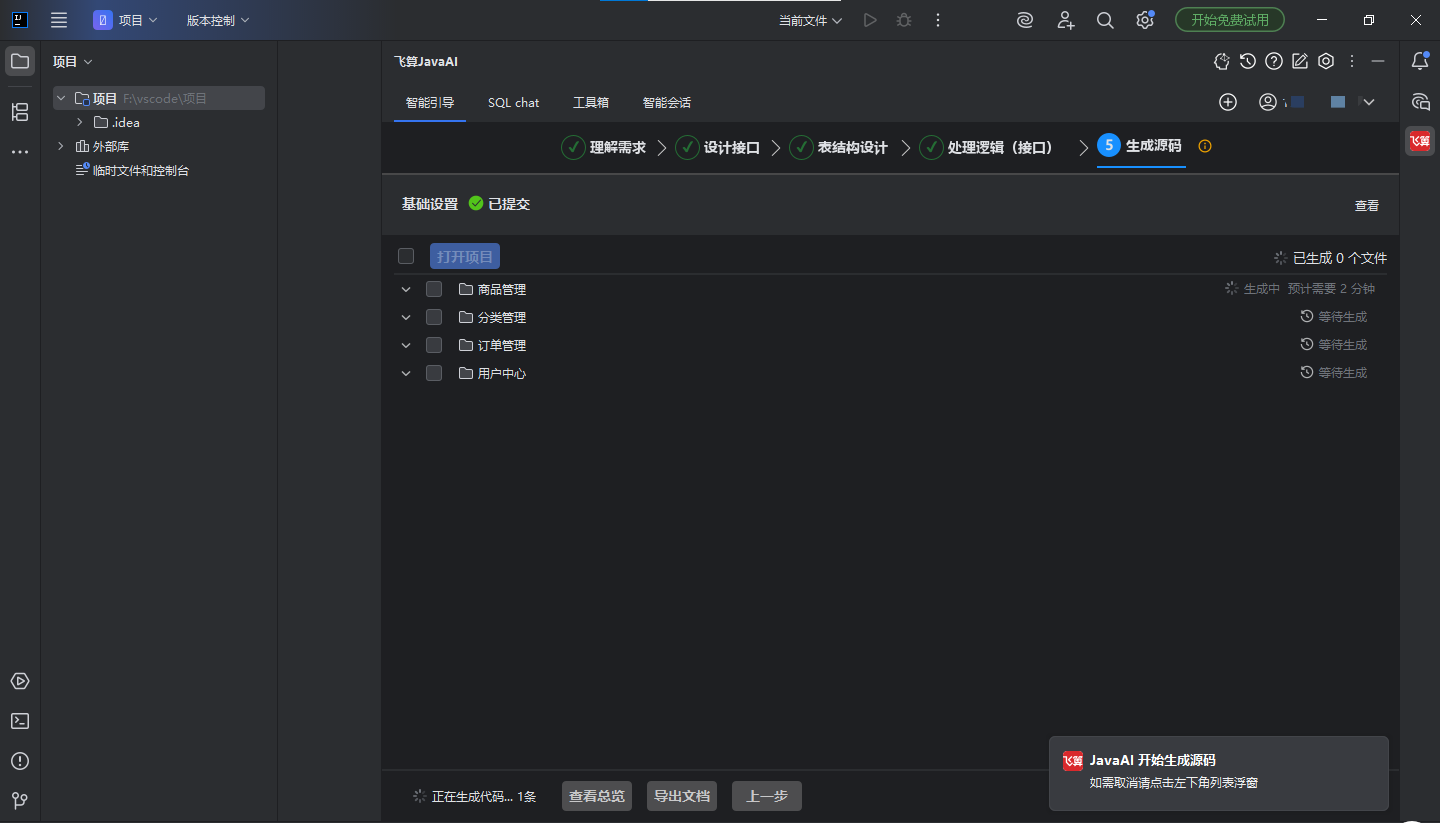Open JavaAI panel options vertical dots
1440x823 pixels.
click(1352, 61)
